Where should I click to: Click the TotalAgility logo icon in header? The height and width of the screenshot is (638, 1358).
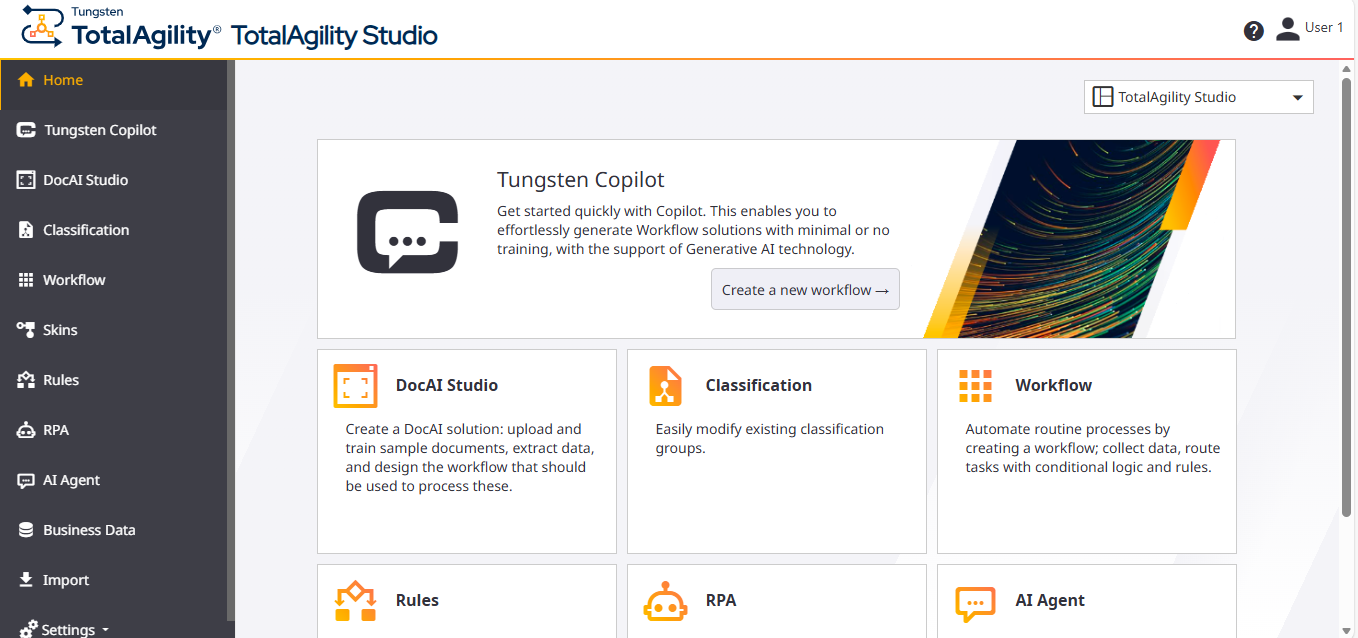tap(42, 27)
